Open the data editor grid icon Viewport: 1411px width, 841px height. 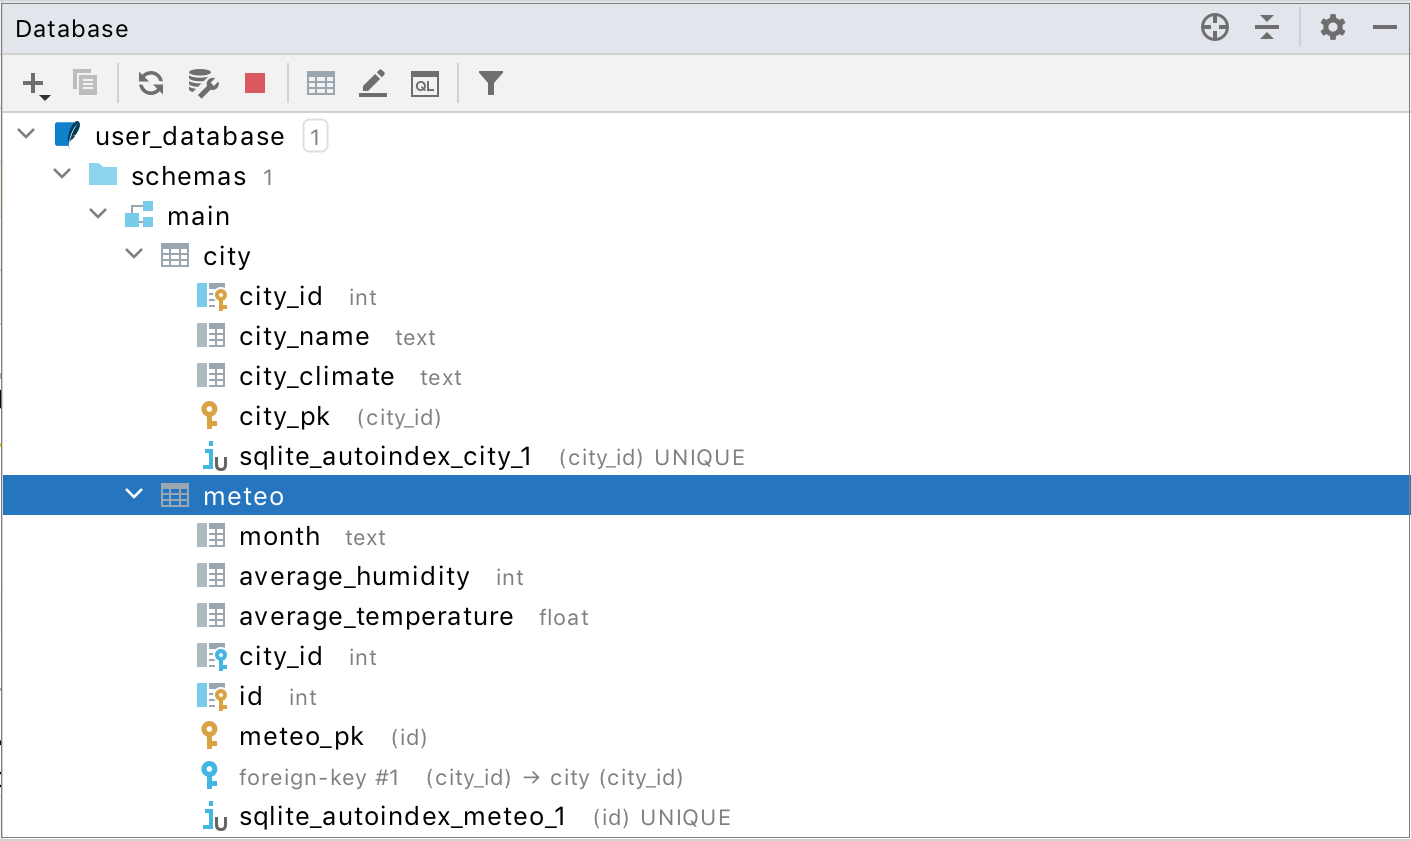tap(320, 83)
